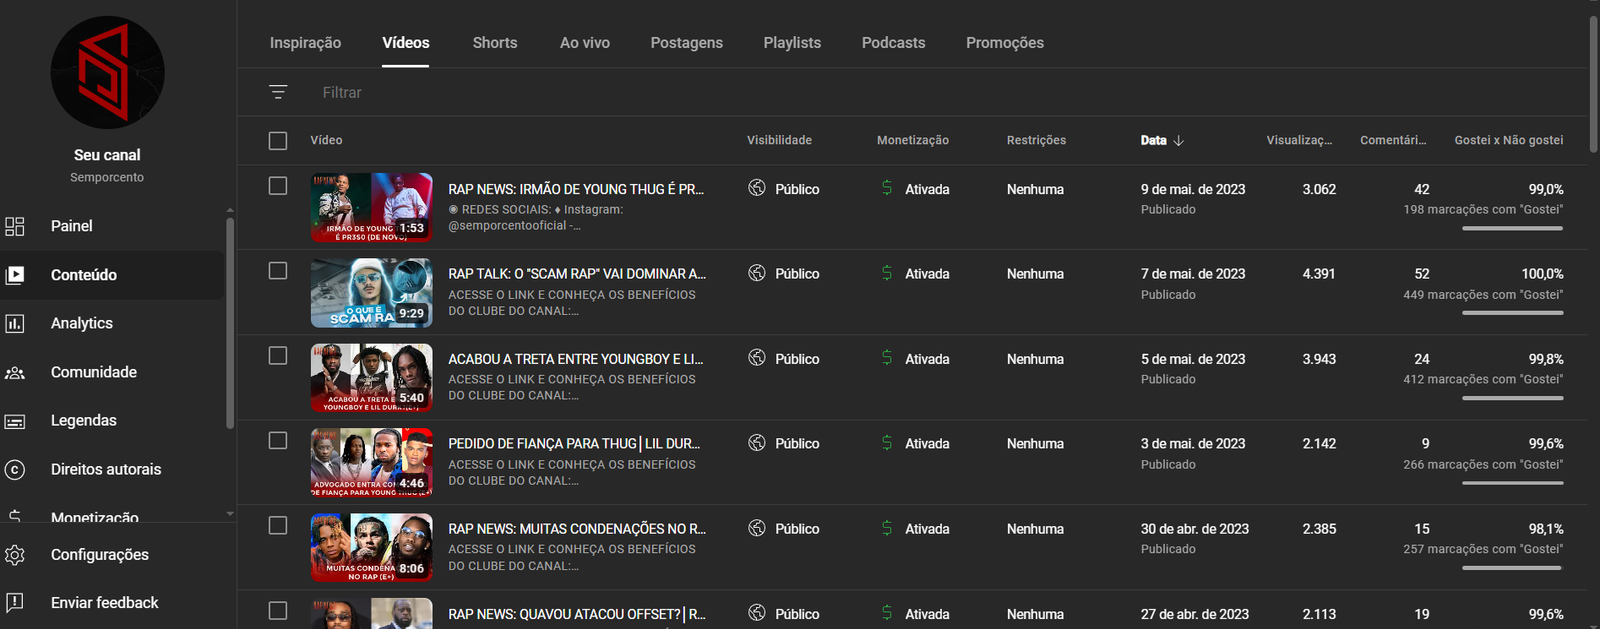Select the RAP TALK SCAM RAP video checkbox
This screenshot has width=1600, height=629.
click(x=278, y=271)
